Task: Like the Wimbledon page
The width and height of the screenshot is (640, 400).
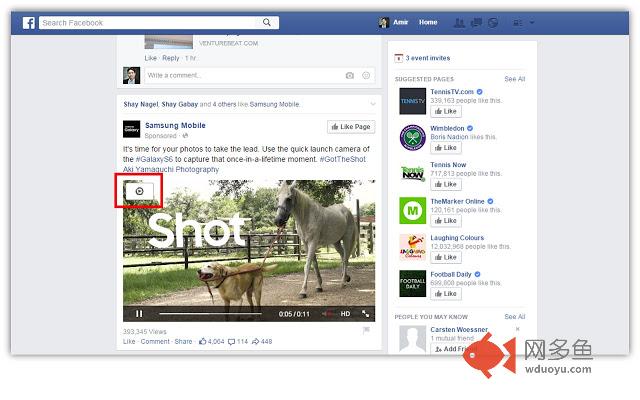Action: tap(446, 148)
